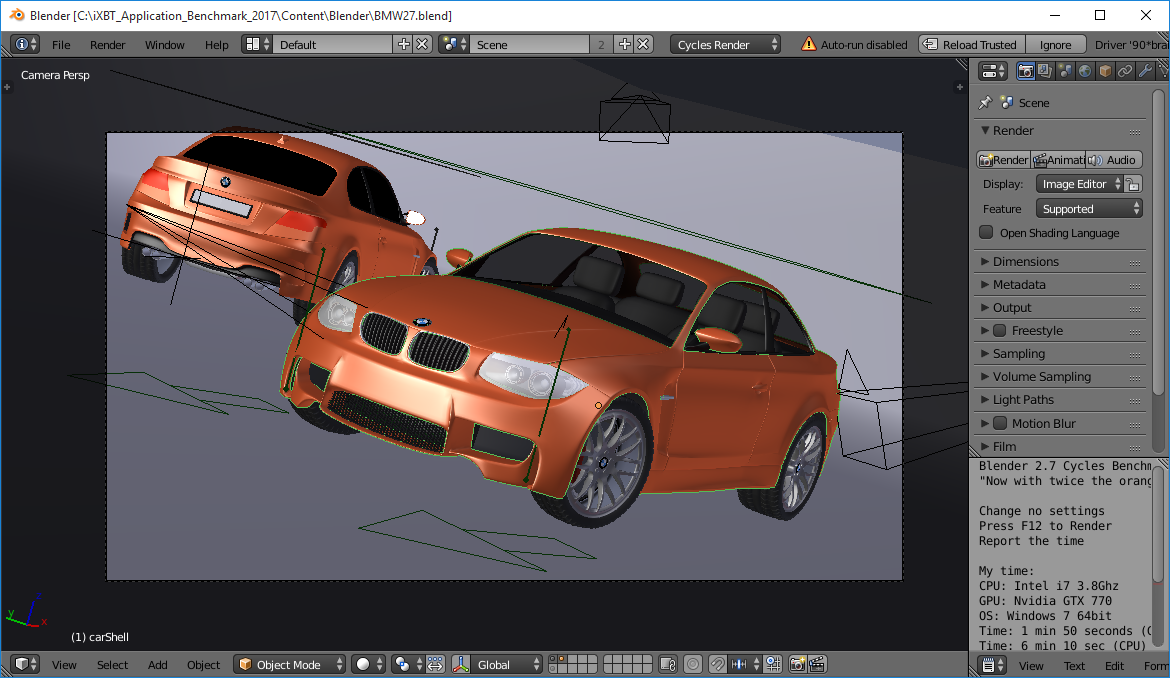Screen dimensions: 1170x678
Task: Open the Object properties cube icon
Action: pyautogui.click(x=1104, y=71)
